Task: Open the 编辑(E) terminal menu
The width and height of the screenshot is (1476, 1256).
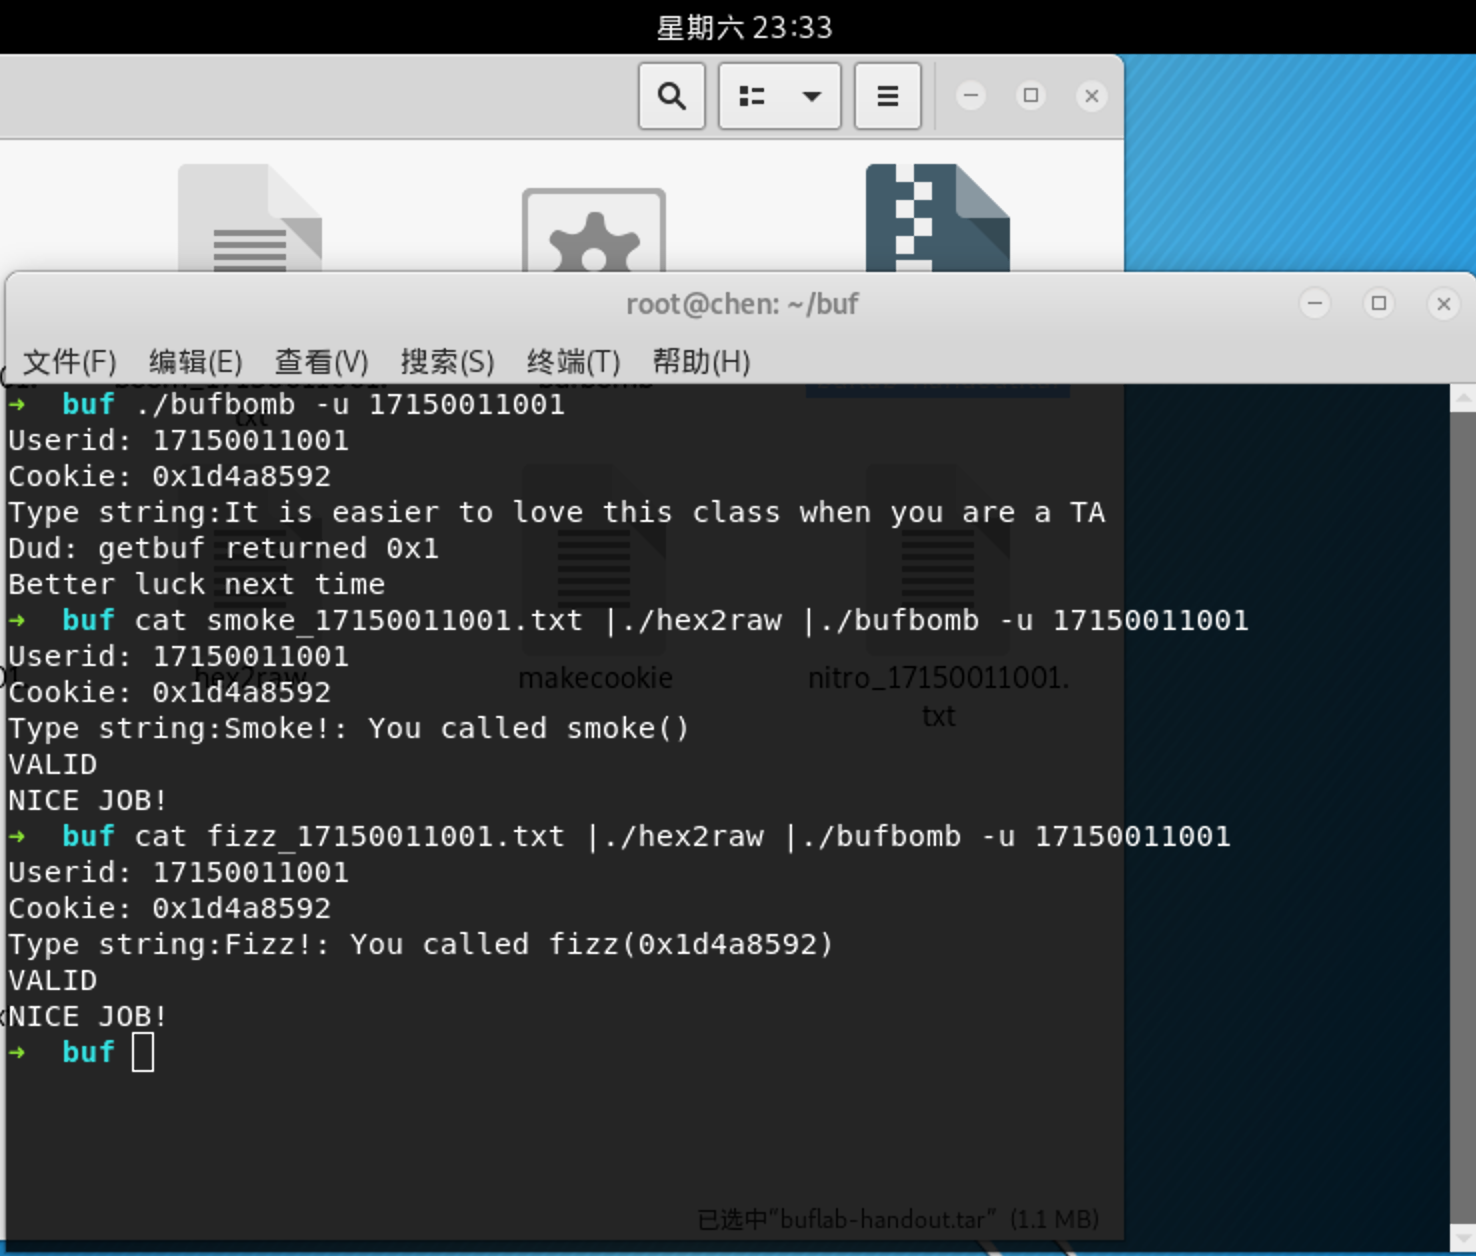Action: [x=195, y=361]
